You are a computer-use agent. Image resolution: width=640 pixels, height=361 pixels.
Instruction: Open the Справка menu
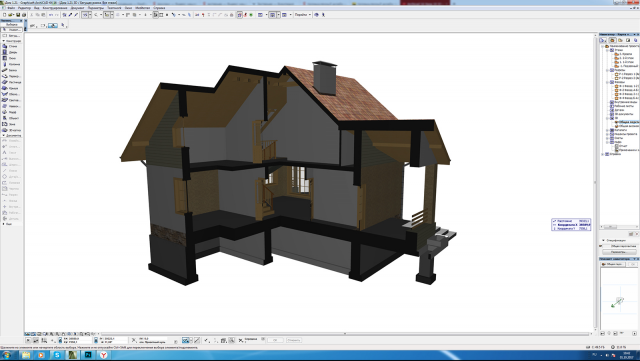159,8
